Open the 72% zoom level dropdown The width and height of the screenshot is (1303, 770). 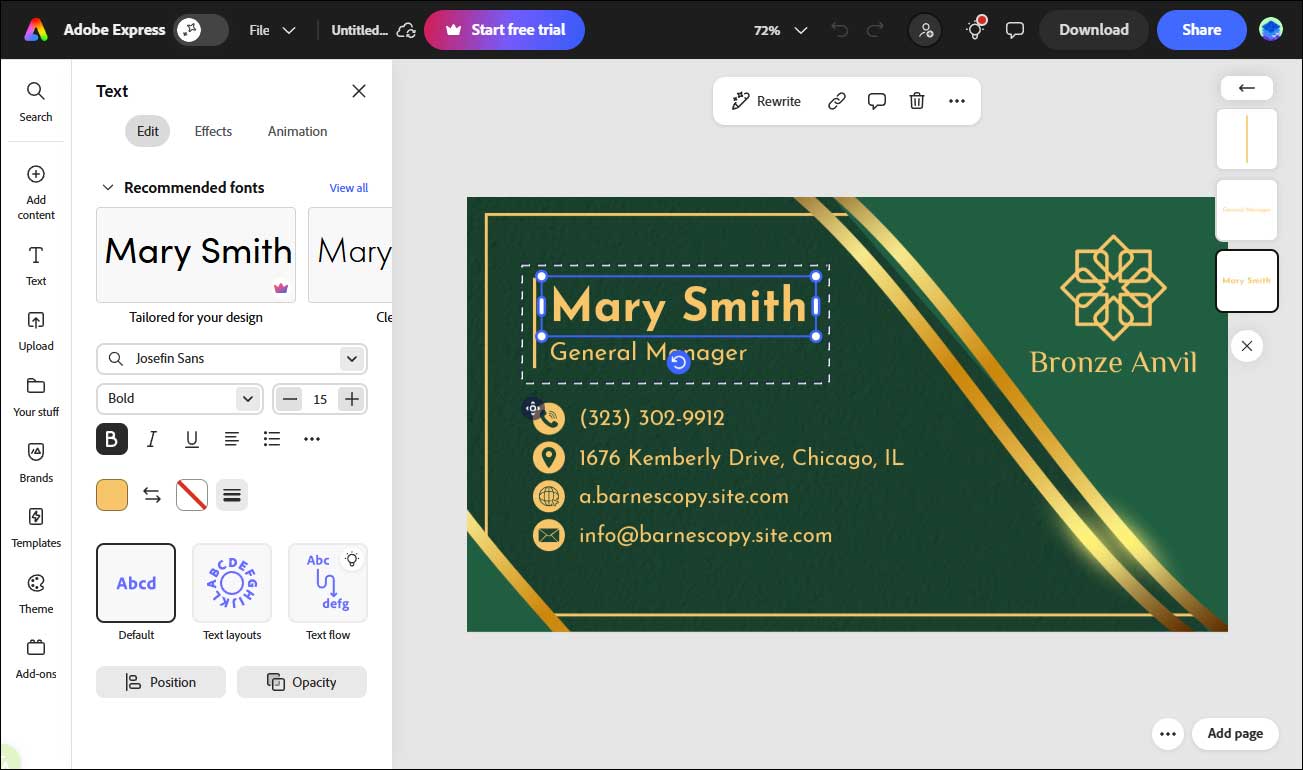[779, 30]
